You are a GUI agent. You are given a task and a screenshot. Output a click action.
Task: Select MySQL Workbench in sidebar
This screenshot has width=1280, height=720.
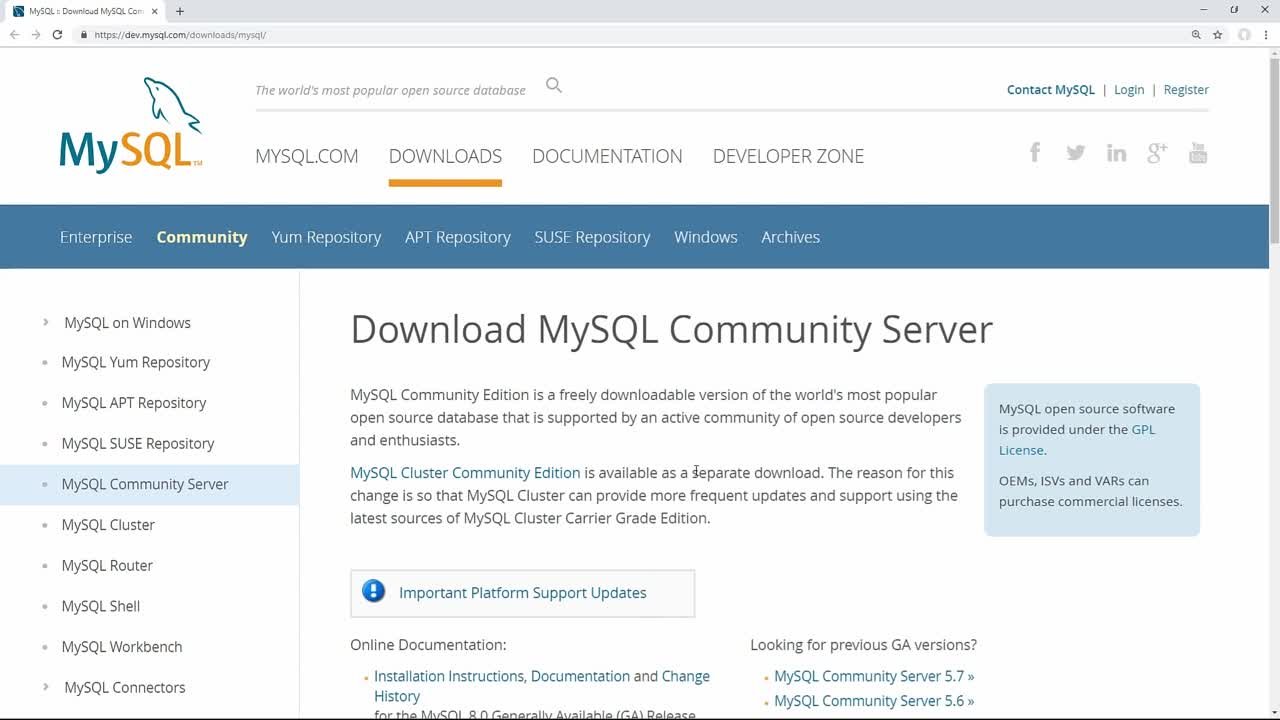[122, 647]
